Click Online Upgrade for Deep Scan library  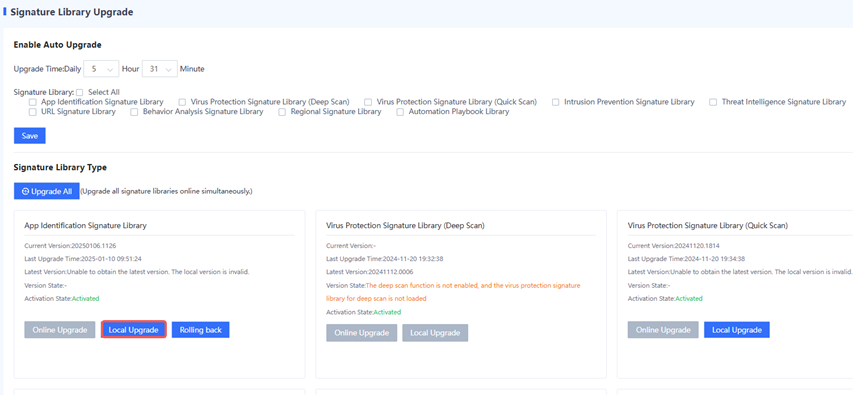[x=362, y=333]
